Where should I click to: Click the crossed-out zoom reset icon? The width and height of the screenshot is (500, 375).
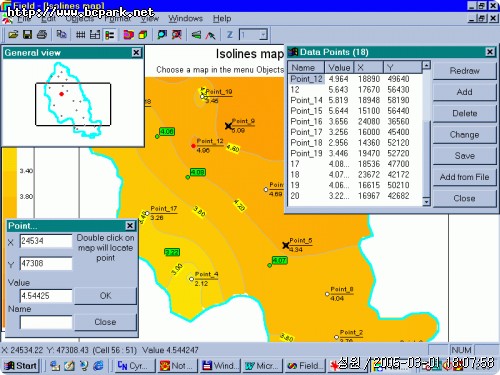tap(177, 35)
